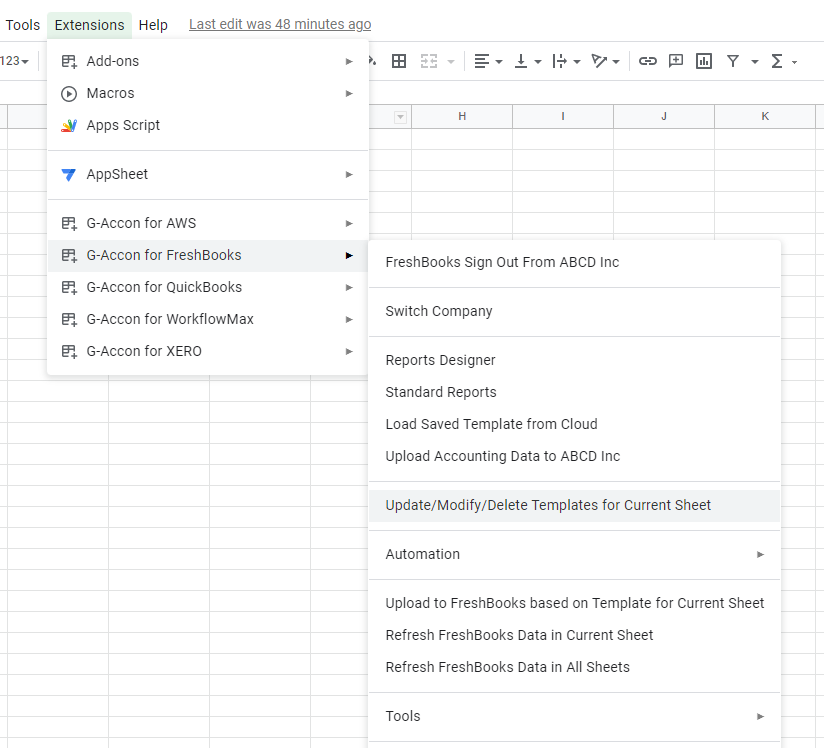The width and height of the screenshot is (824, 748).
Task: Expand G-Accon for QuickBooks submenu
Action: [208, 287]
